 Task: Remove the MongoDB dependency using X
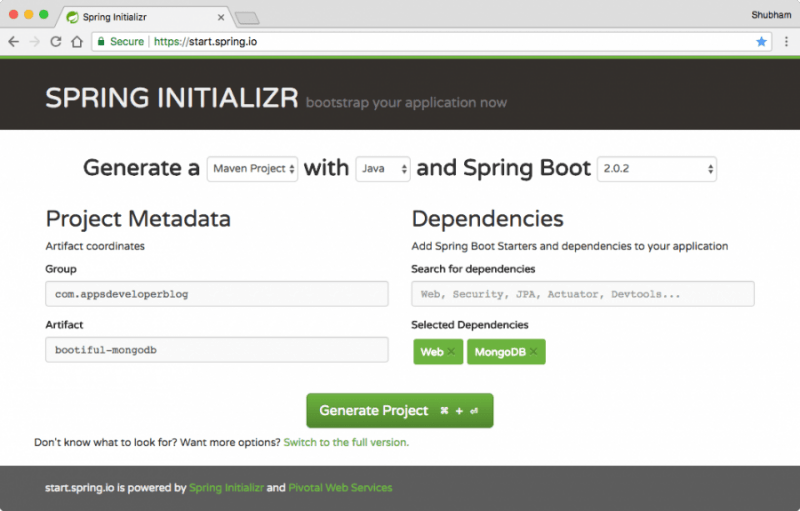pyautogui.click(x=534, y=352)
